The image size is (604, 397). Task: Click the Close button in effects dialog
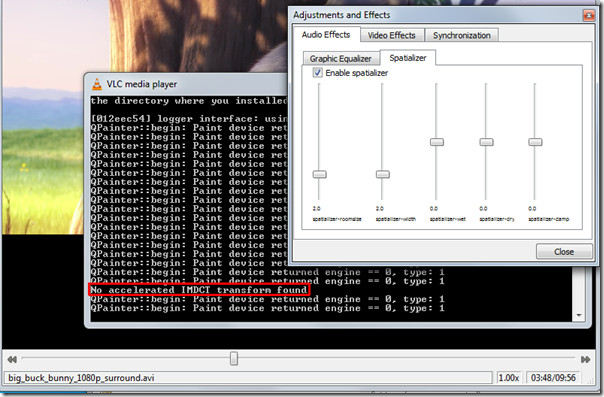click(564, 251)
